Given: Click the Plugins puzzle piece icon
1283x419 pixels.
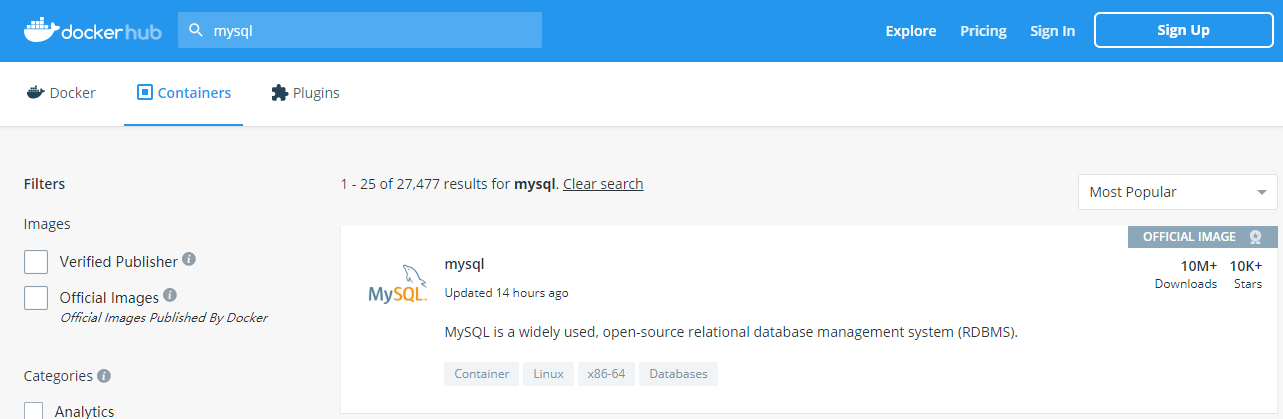Looking at the screenshot, I should 280,92.
